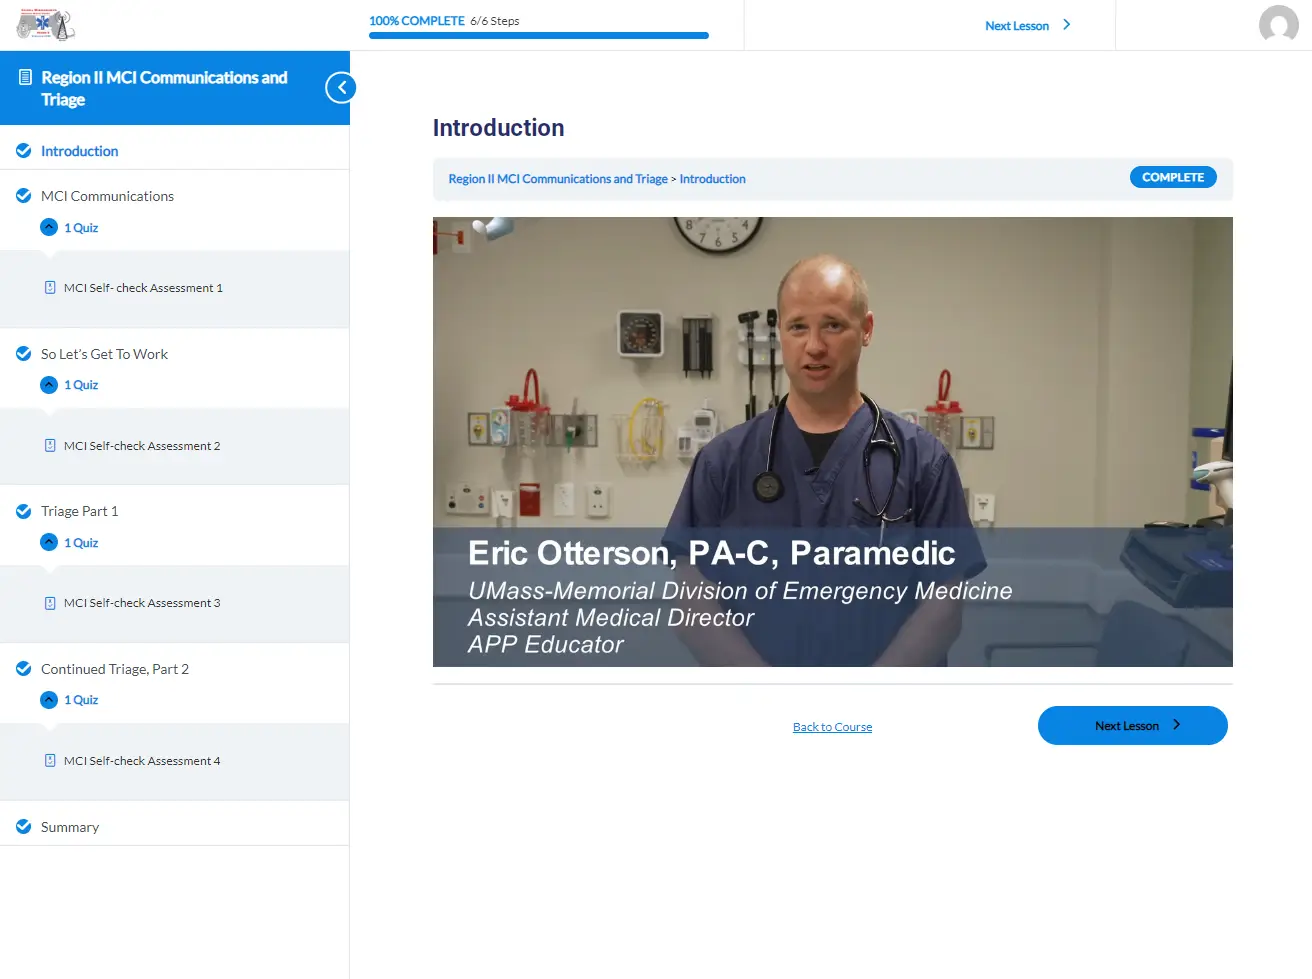Screen dimensions: 1312x979
Task: Click the completed checkmark next to Introduction
Action: pos(24,151)
